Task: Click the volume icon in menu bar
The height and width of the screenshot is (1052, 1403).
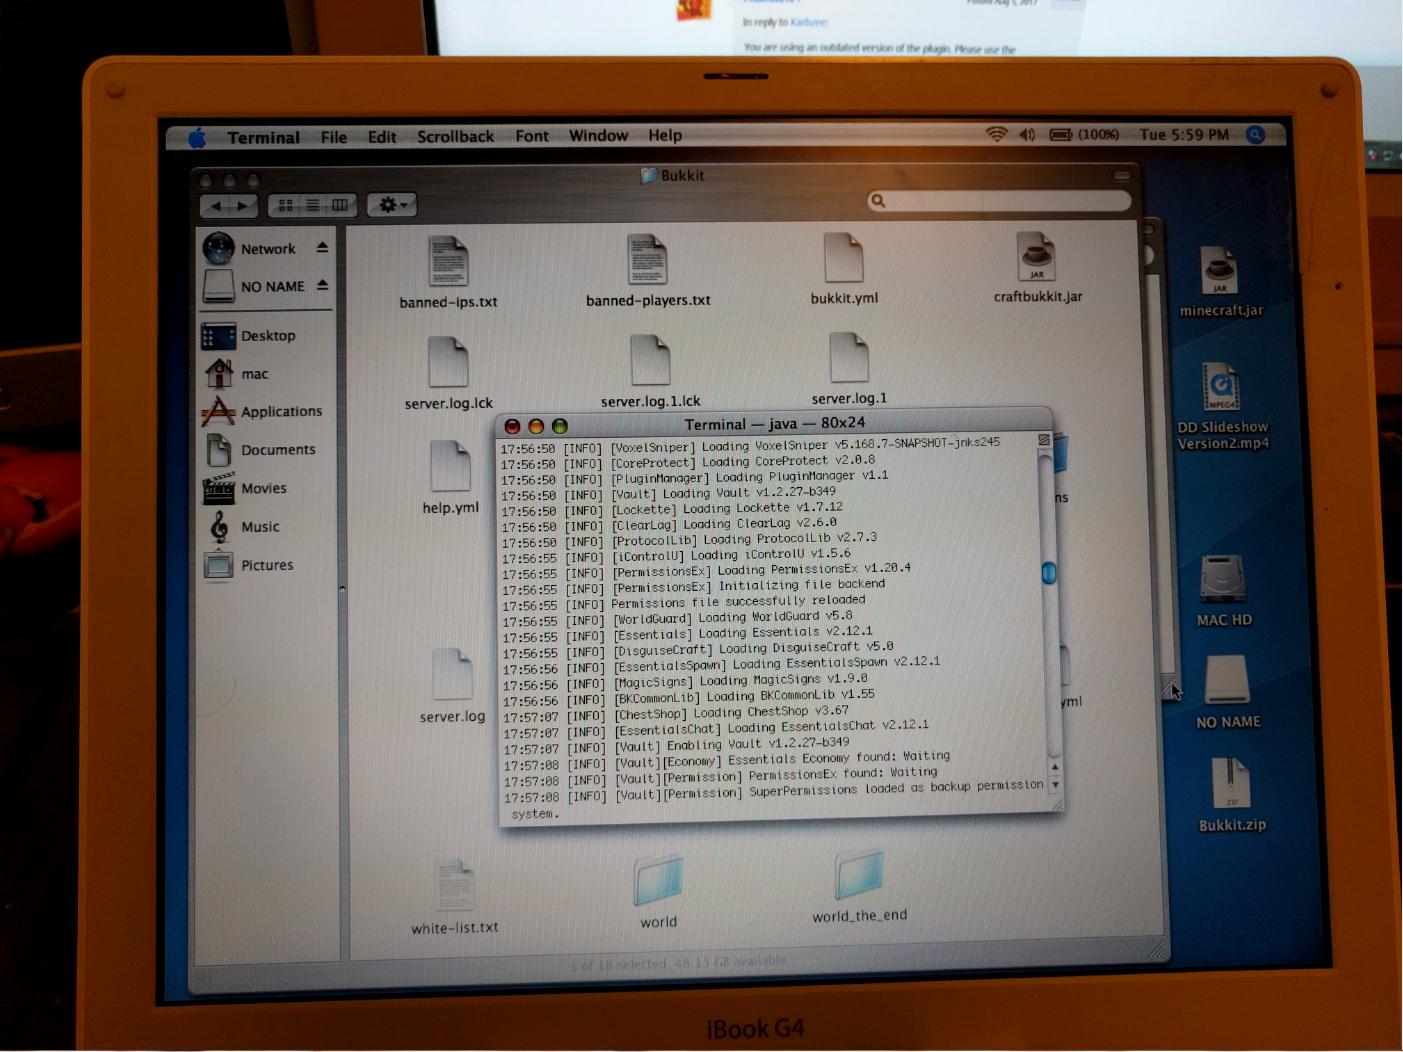Action: click(x=1027, y=134)
